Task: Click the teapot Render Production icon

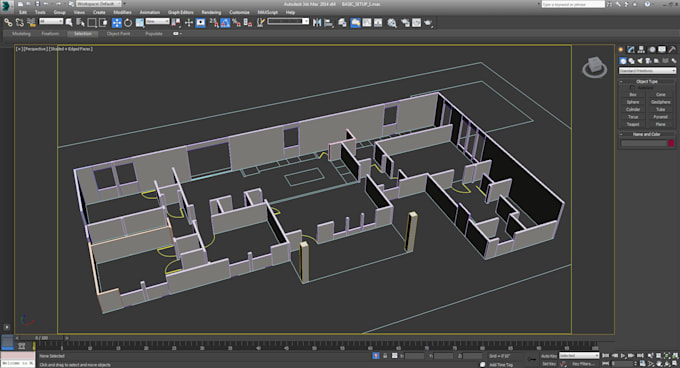Action: tap(428, 23)
